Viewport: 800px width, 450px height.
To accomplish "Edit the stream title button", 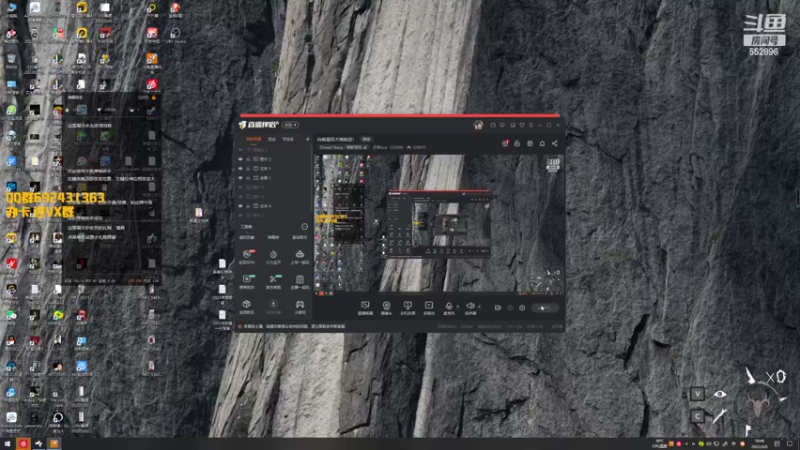I will pyautogui.click(x=366, y=139).
